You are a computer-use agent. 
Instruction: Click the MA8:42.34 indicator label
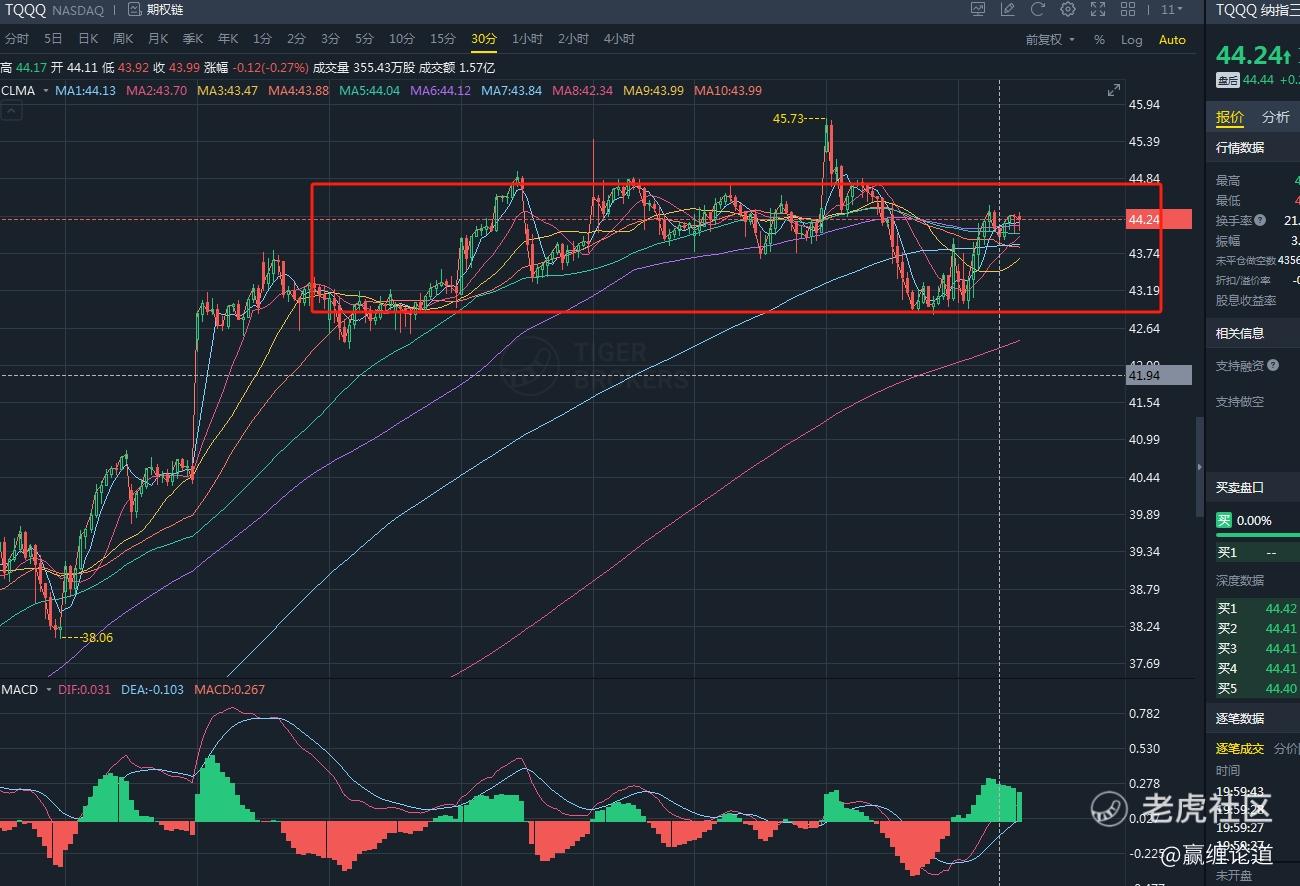[x=583, y=90]
